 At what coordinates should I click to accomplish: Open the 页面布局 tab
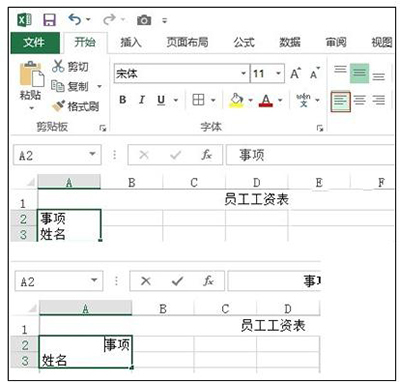pyautogui.click(x=187, y=42)
